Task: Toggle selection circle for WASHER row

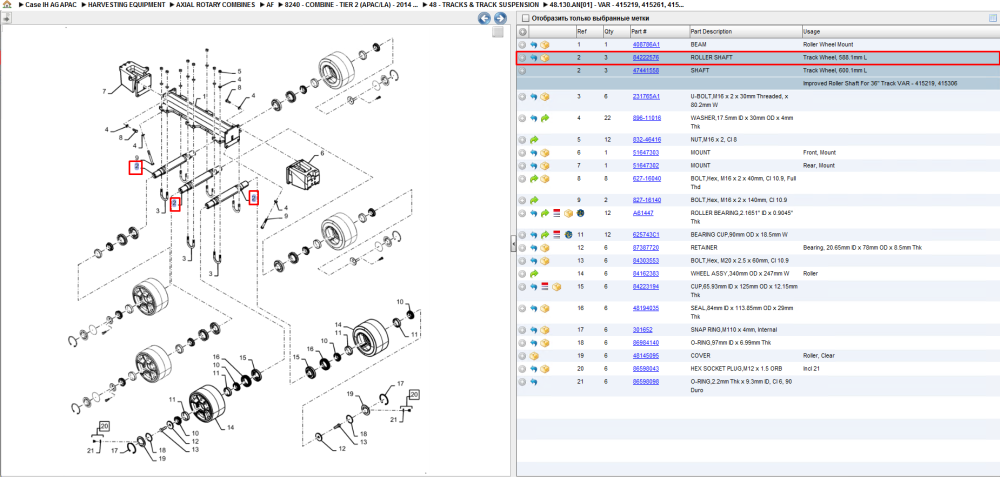Action: pos(522,119)
